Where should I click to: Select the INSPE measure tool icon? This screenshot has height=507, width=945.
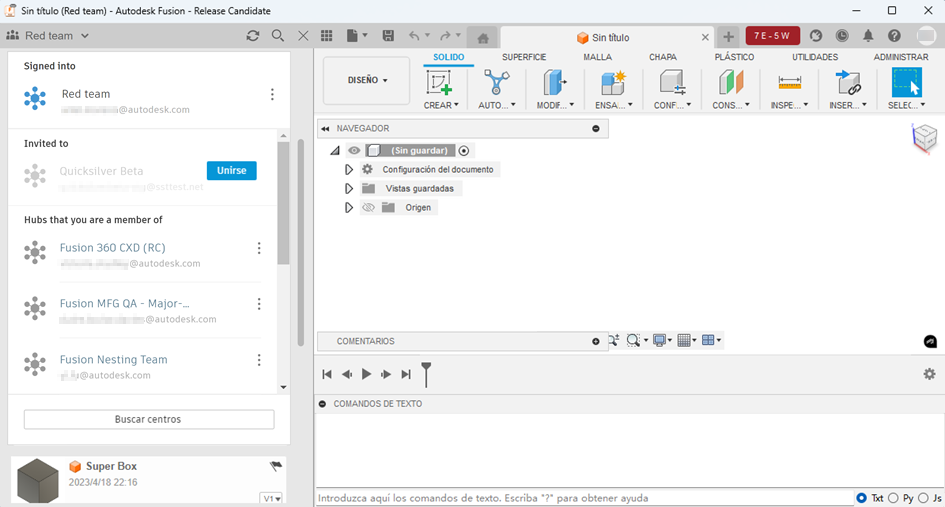pyautogui.click(x=789, y=83)
